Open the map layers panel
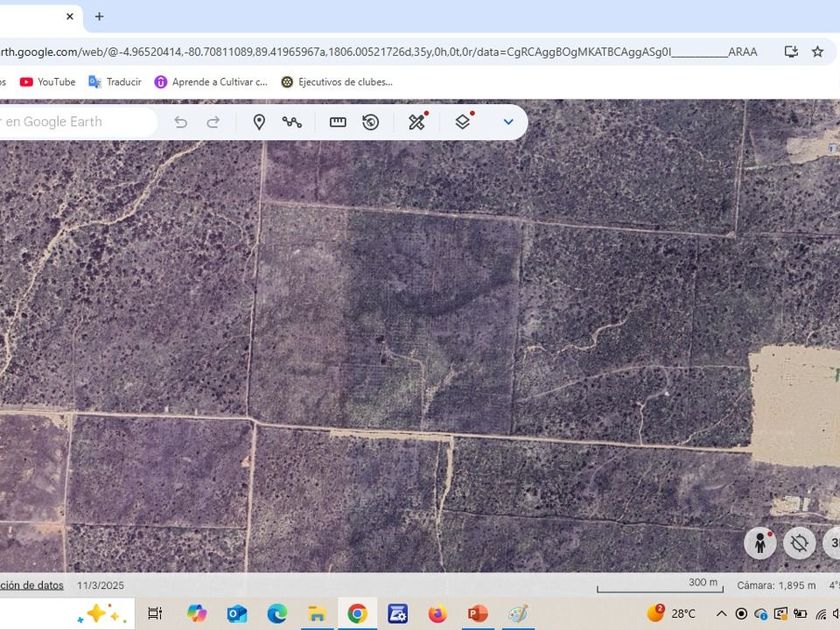Viewport: 840px width, 630px height. coord(463,122)
